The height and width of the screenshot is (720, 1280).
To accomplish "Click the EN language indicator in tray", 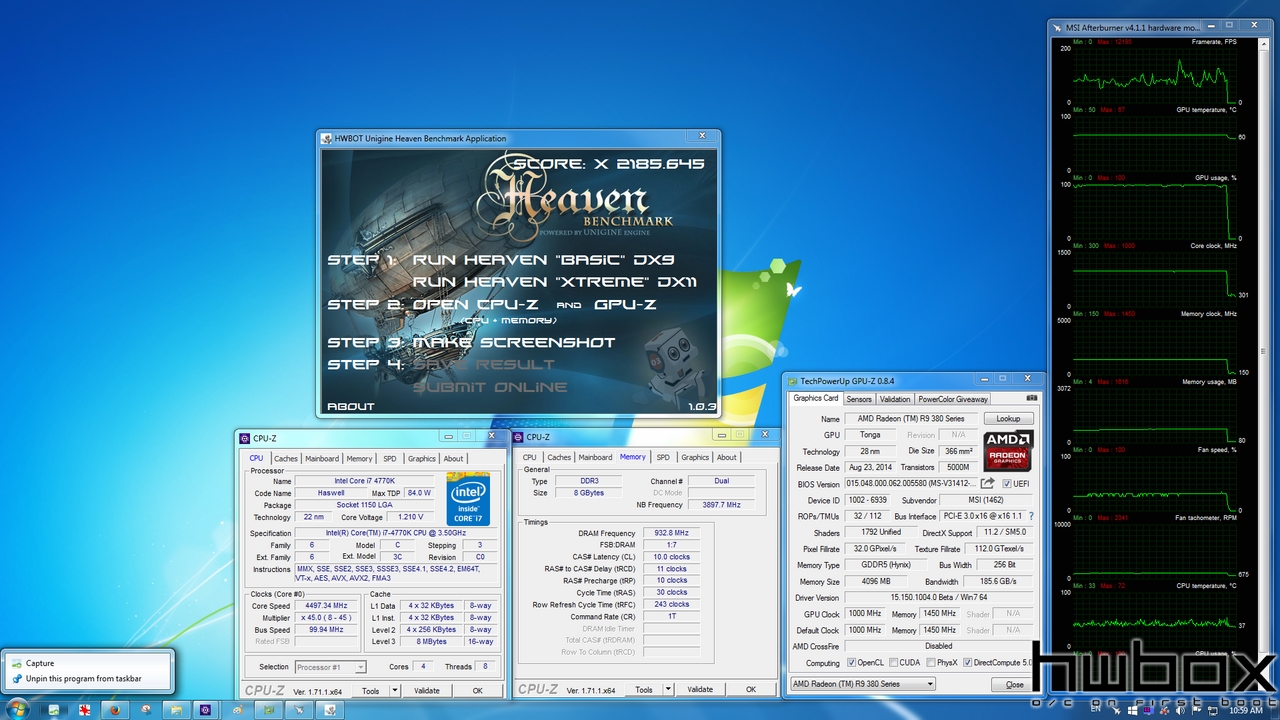I will [x=1095, y=708].
